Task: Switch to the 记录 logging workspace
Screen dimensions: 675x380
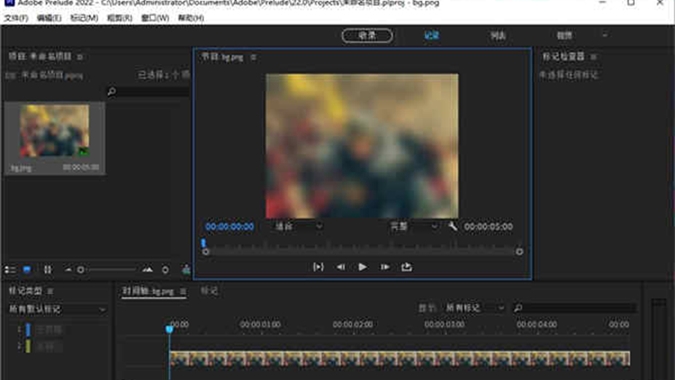Action: [431, 36]
